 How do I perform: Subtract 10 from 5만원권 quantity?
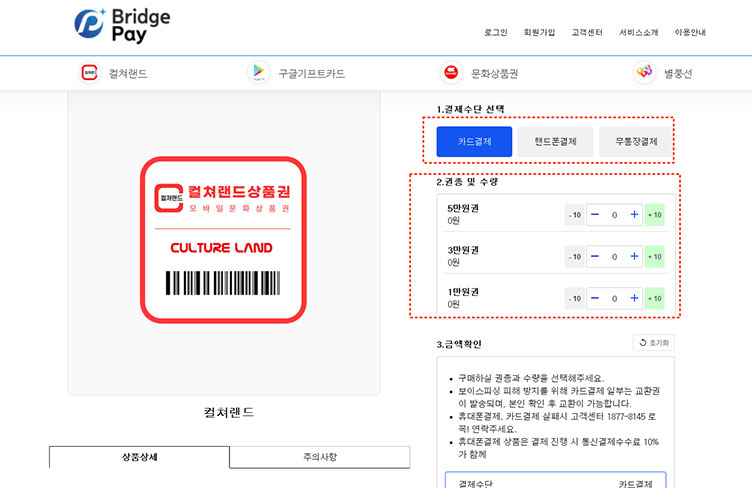[575, 215]
